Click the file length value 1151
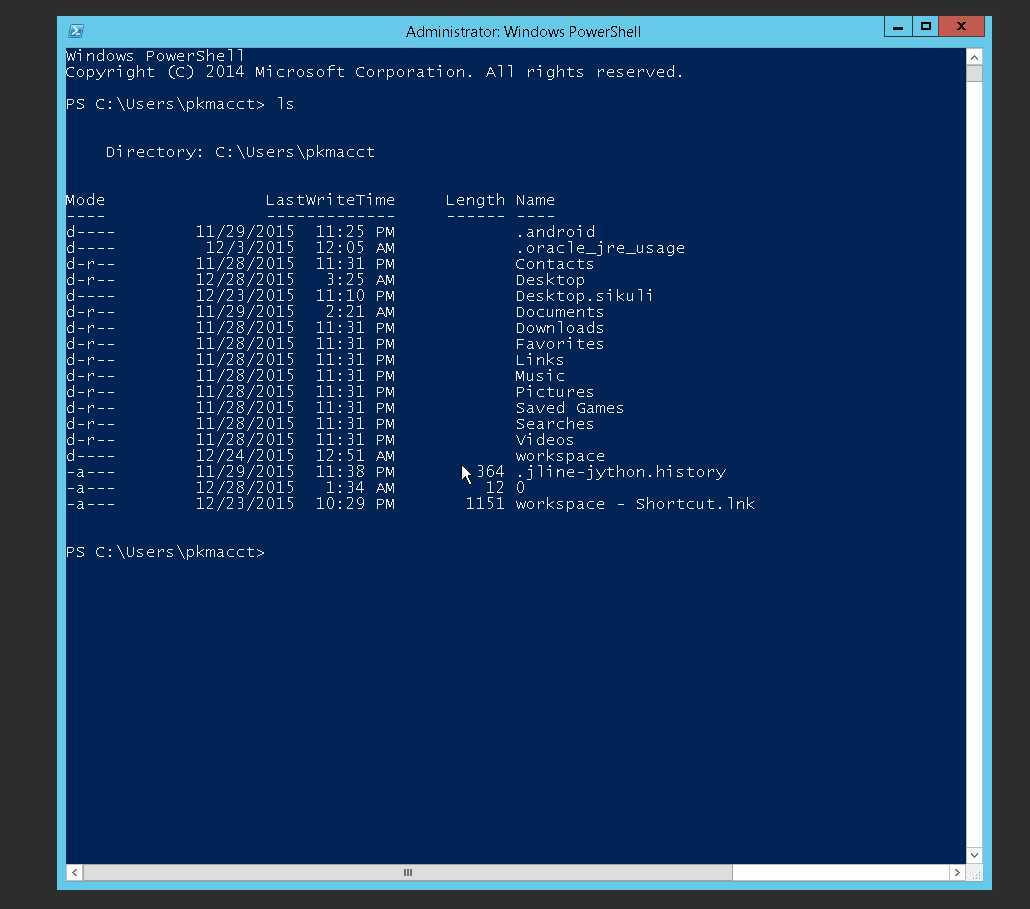 [x=485, y=504]
